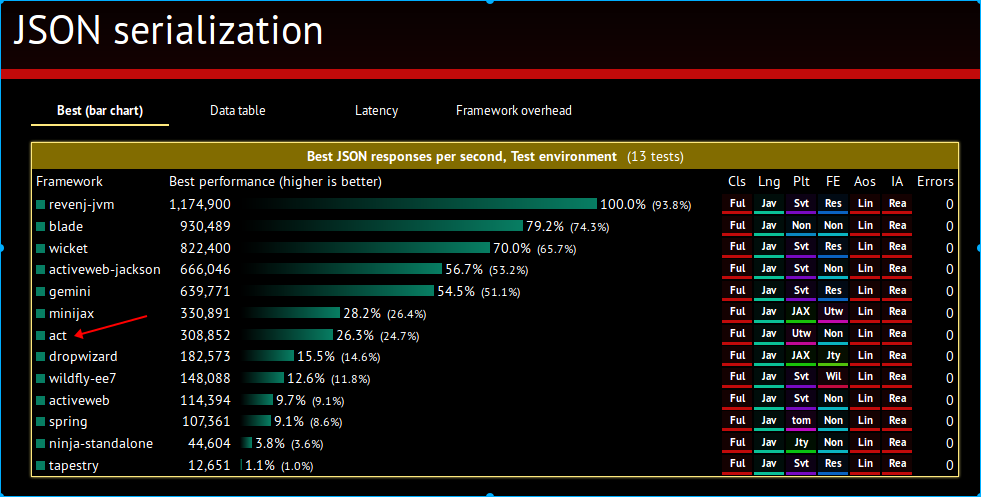
Task: Select the activeweb-jackson framework name
Action: [104, 270]
